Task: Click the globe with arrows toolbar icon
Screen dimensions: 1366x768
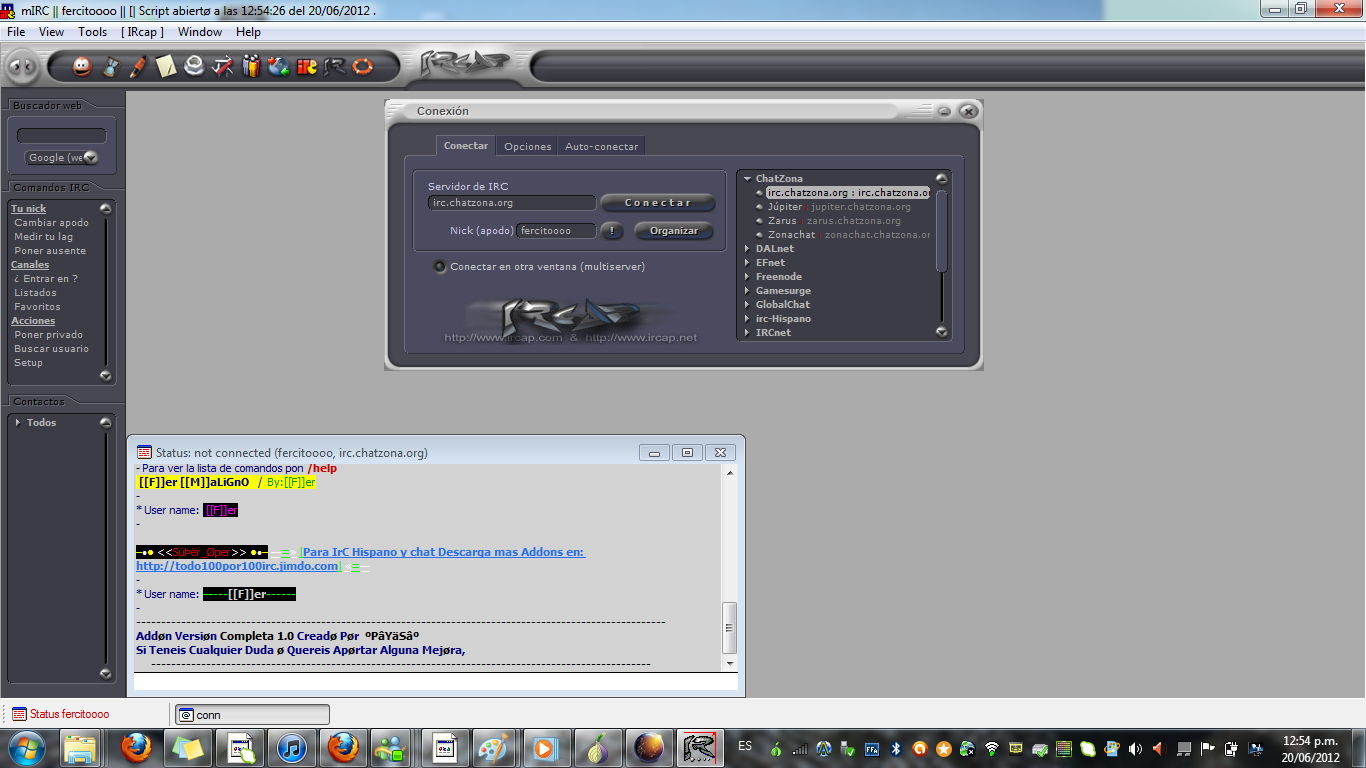Action: tap(279, 67)
